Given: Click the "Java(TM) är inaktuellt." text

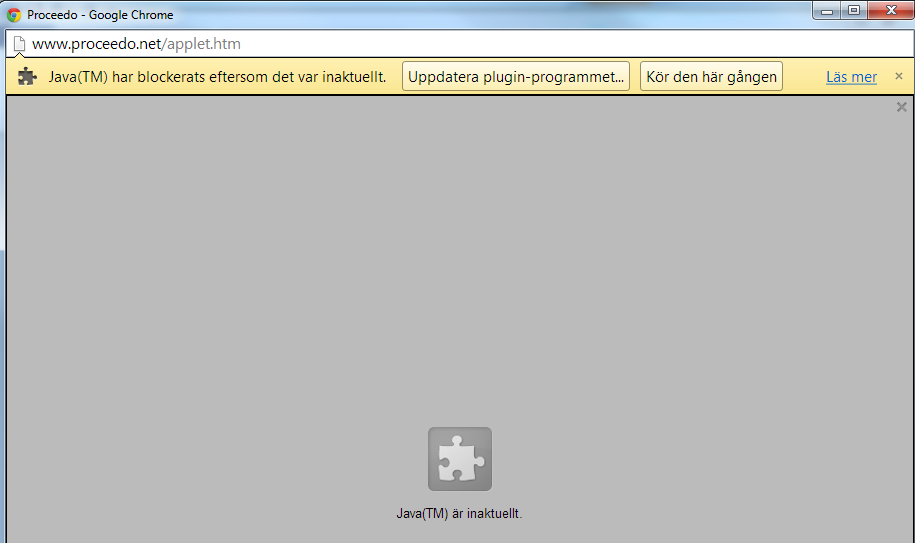Looking at the screenshot, I should coord(459,514).
